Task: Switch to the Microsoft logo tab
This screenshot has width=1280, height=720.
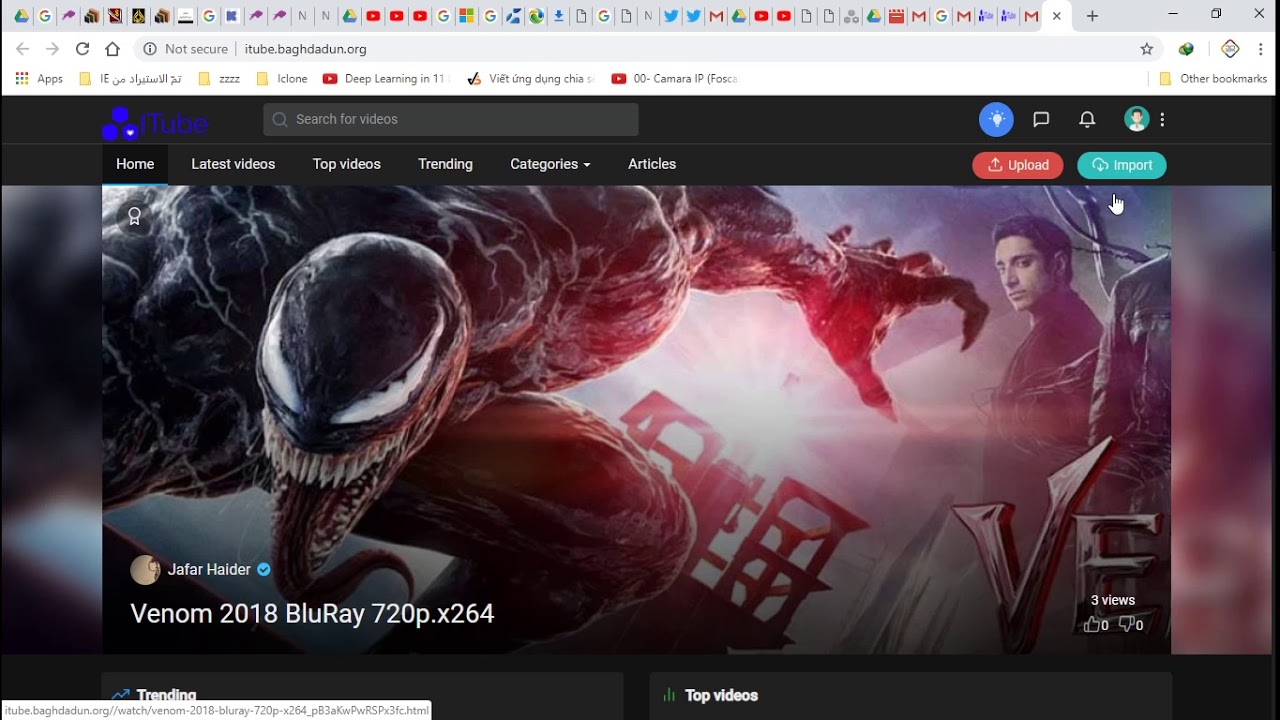Action: [x=467, y=16]
